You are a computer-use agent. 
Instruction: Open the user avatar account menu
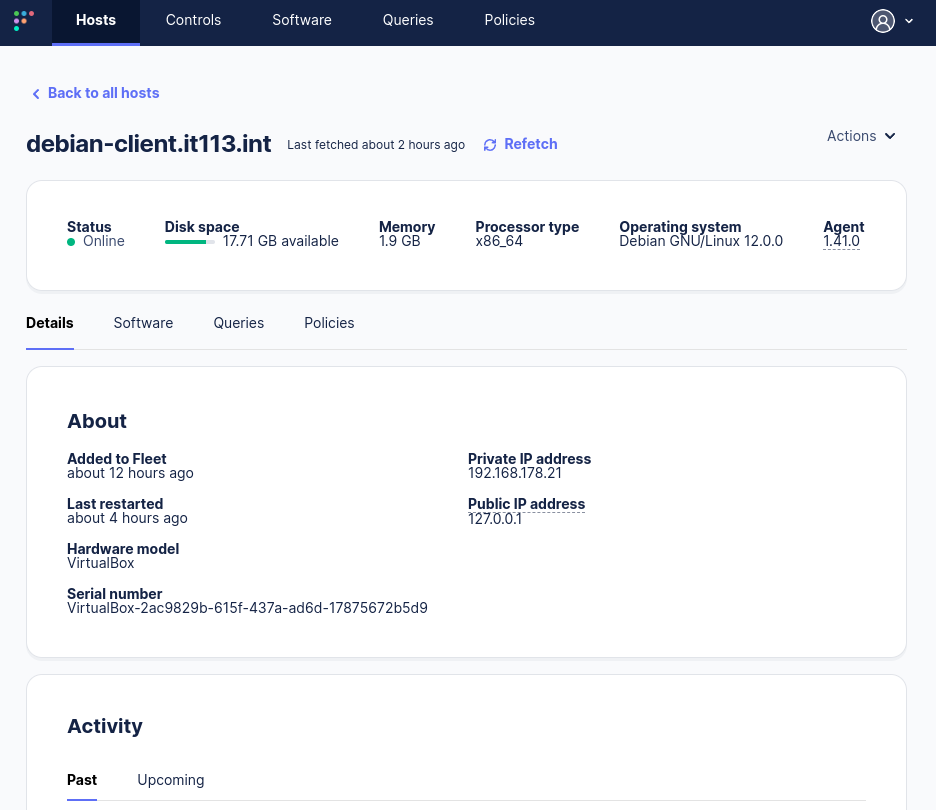coord(882,21)
